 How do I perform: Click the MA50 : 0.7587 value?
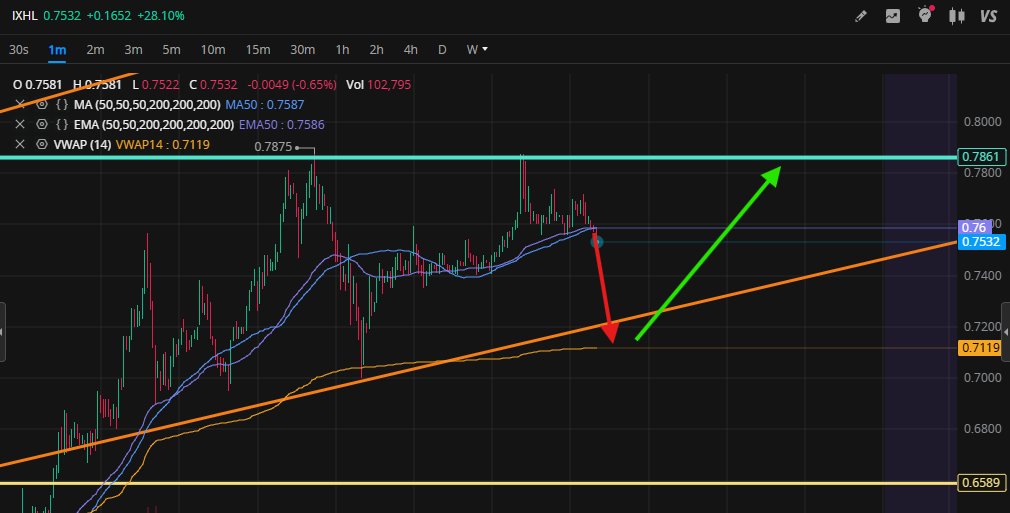tap(265, 104)
